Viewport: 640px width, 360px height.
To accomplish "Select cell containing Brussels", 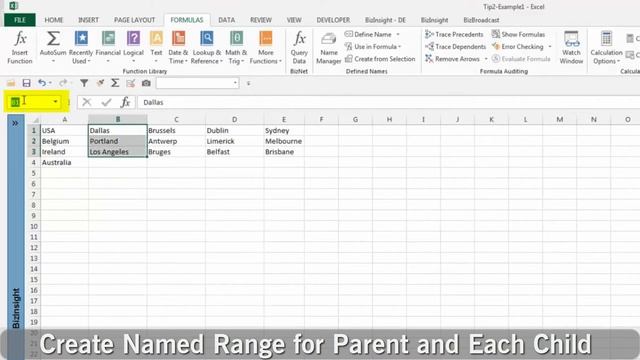I will tap(176, 131).
